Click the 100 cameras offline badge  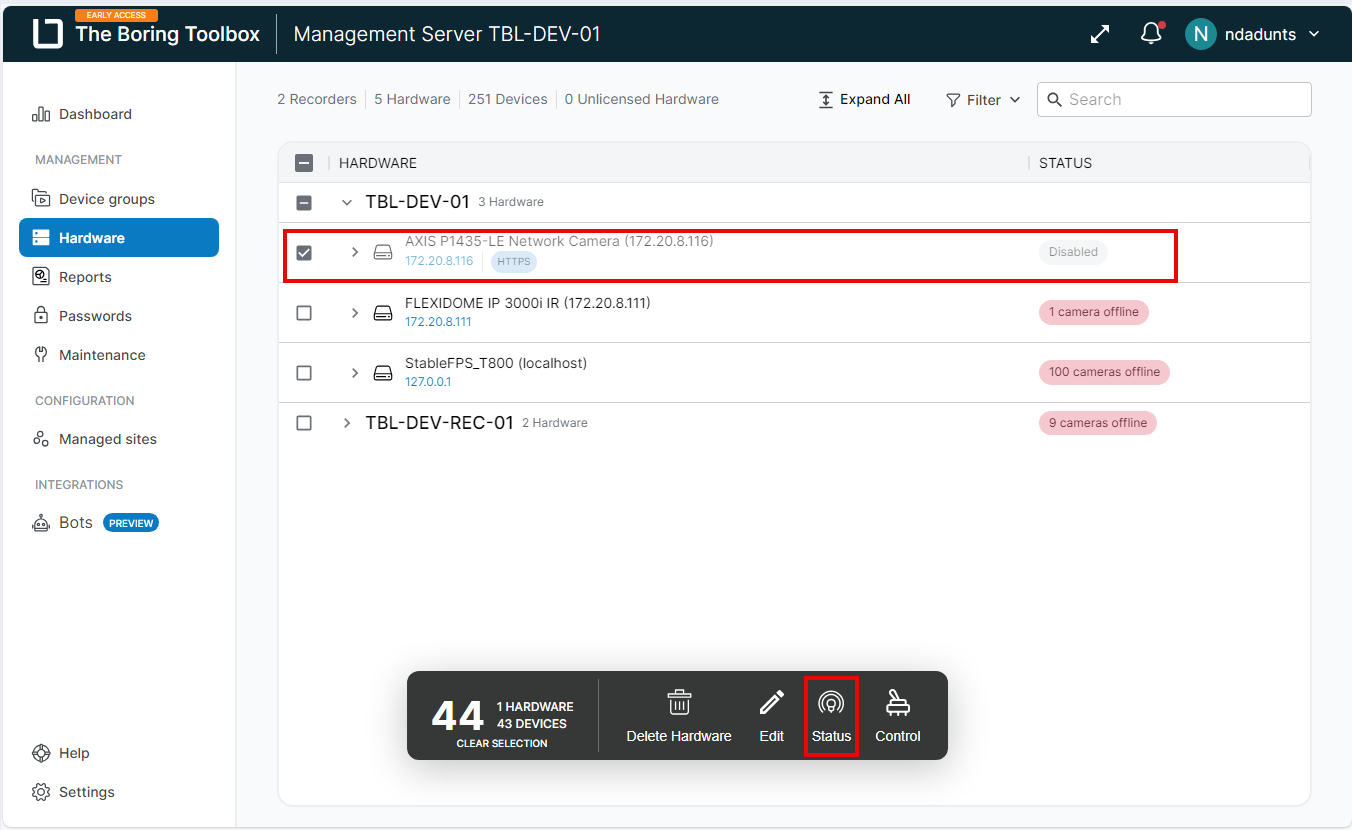click(1104, 372)
